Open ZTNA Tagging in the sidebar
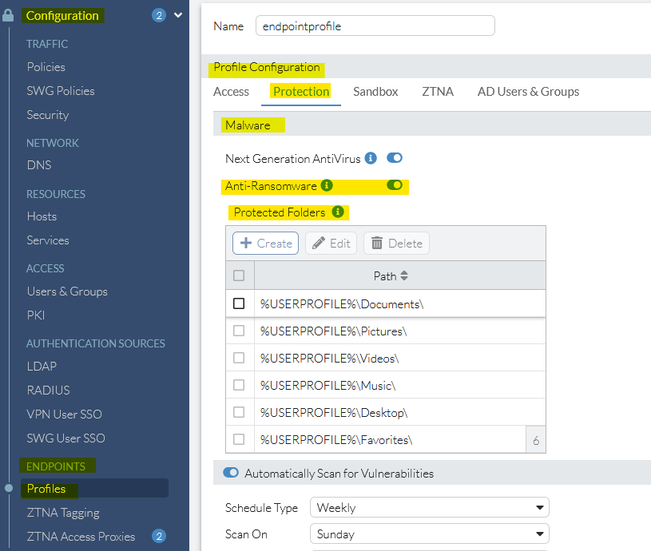The width and height of the screenshot is (651, 551). [63, 513]
